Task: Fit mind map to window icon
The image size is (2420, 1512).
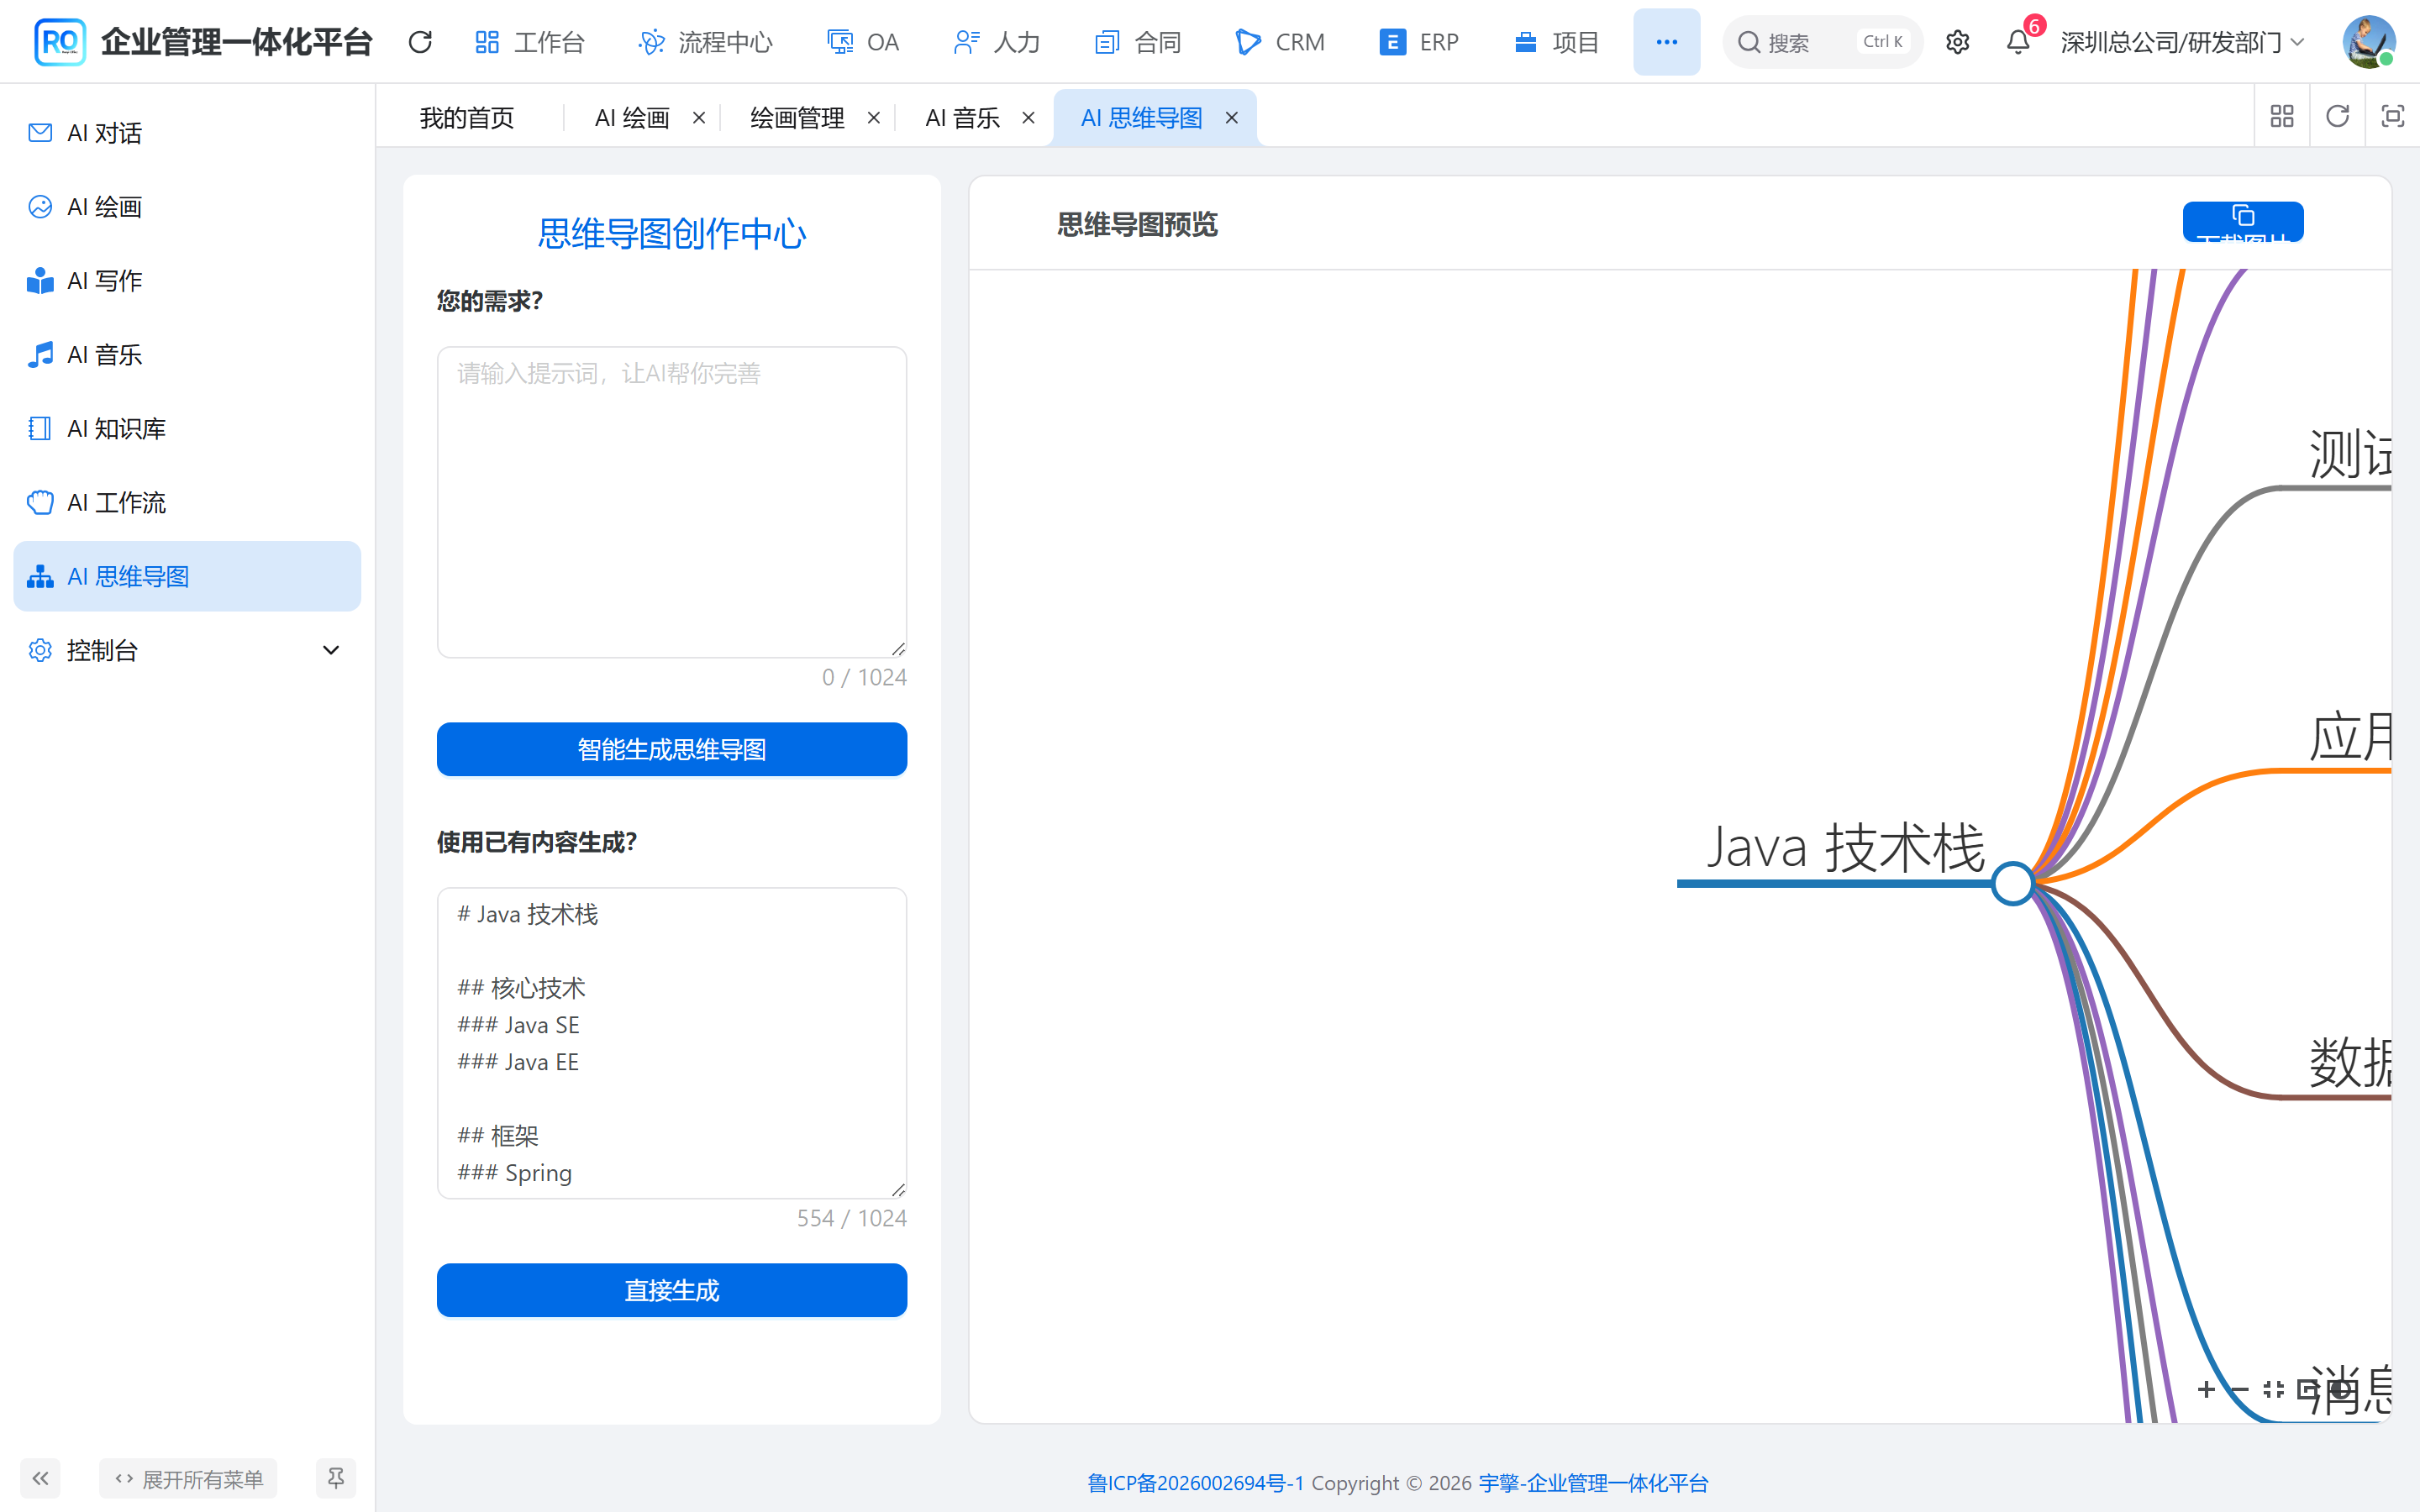Action: click(2273, 1389)
